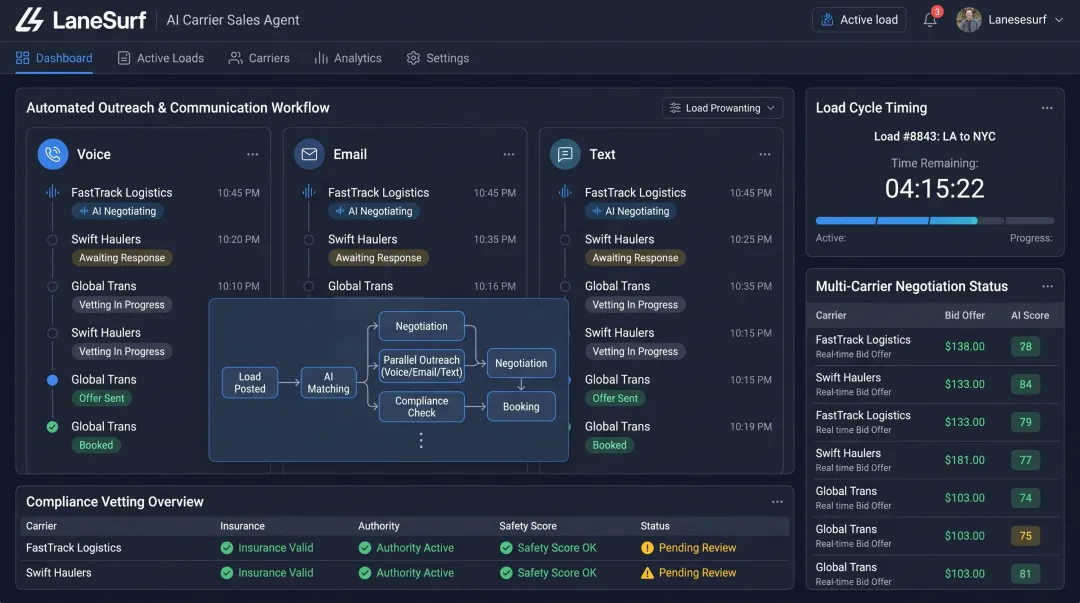Click the Compliance Check node in the workflow diagram
Screen dimensions: 1080x603
tap(422, 407)
